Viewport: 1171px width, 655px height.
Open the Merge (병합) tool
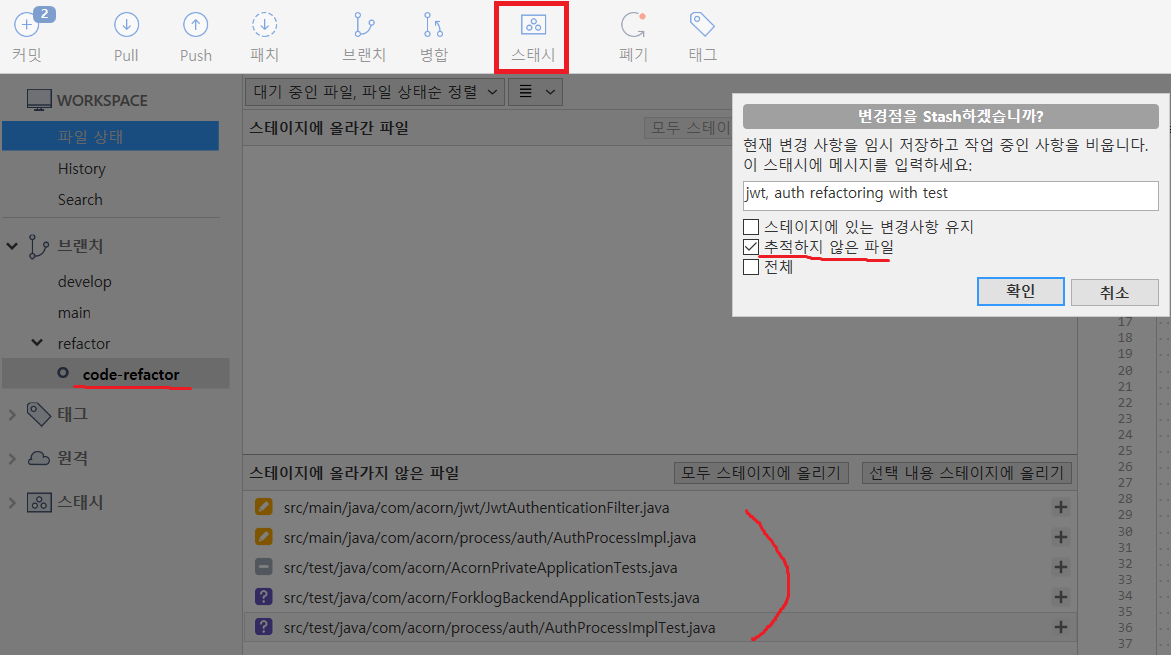click(433, 26)
